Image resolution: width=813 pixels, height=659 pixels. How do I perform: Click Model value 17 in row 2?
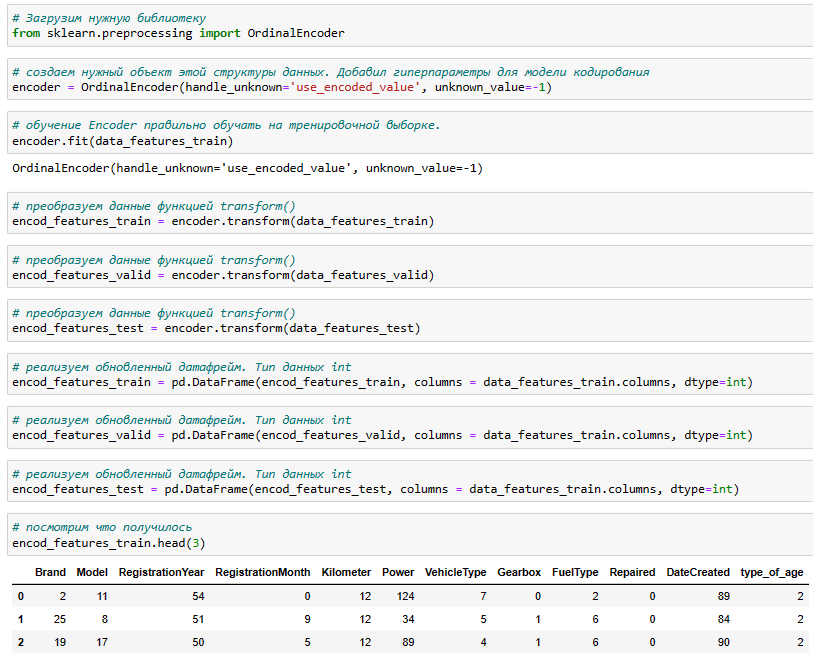pyautogui.click(x=102, y=642)
